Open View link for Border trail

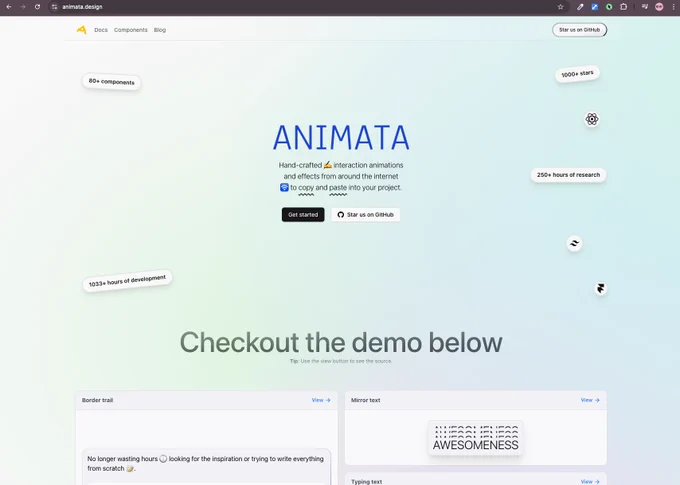tap(321, 400)
